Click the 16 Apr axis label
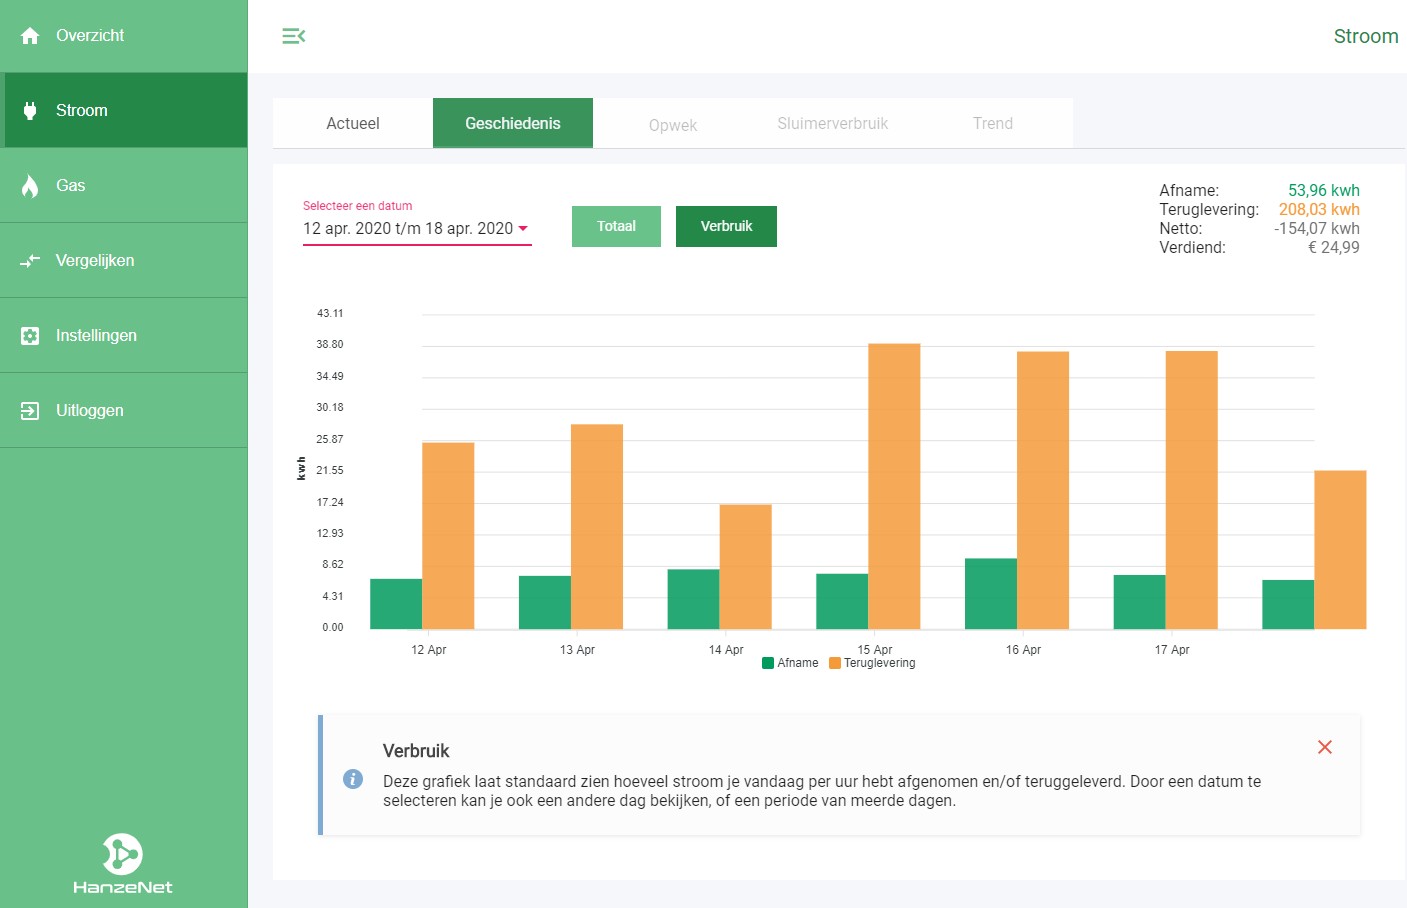The height and width of the screenshot is (908, 1407). pyautogui.click(x=1024, y=650)
